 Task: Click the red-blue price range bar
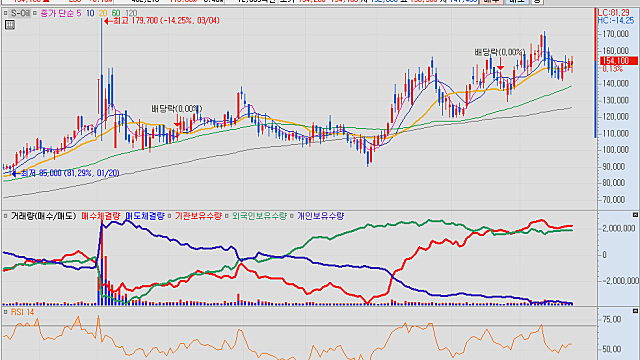[x=596, y=73]
